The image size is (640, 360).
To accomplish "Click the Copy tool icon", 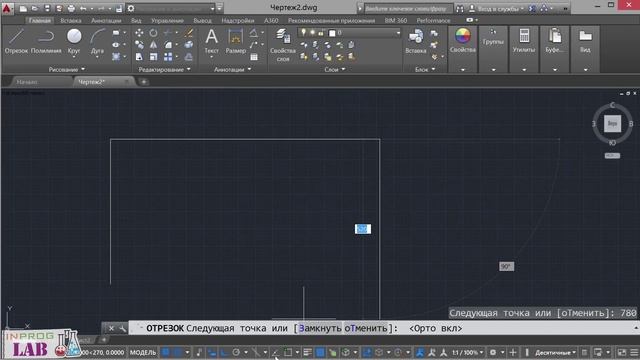I will point(139,45).
